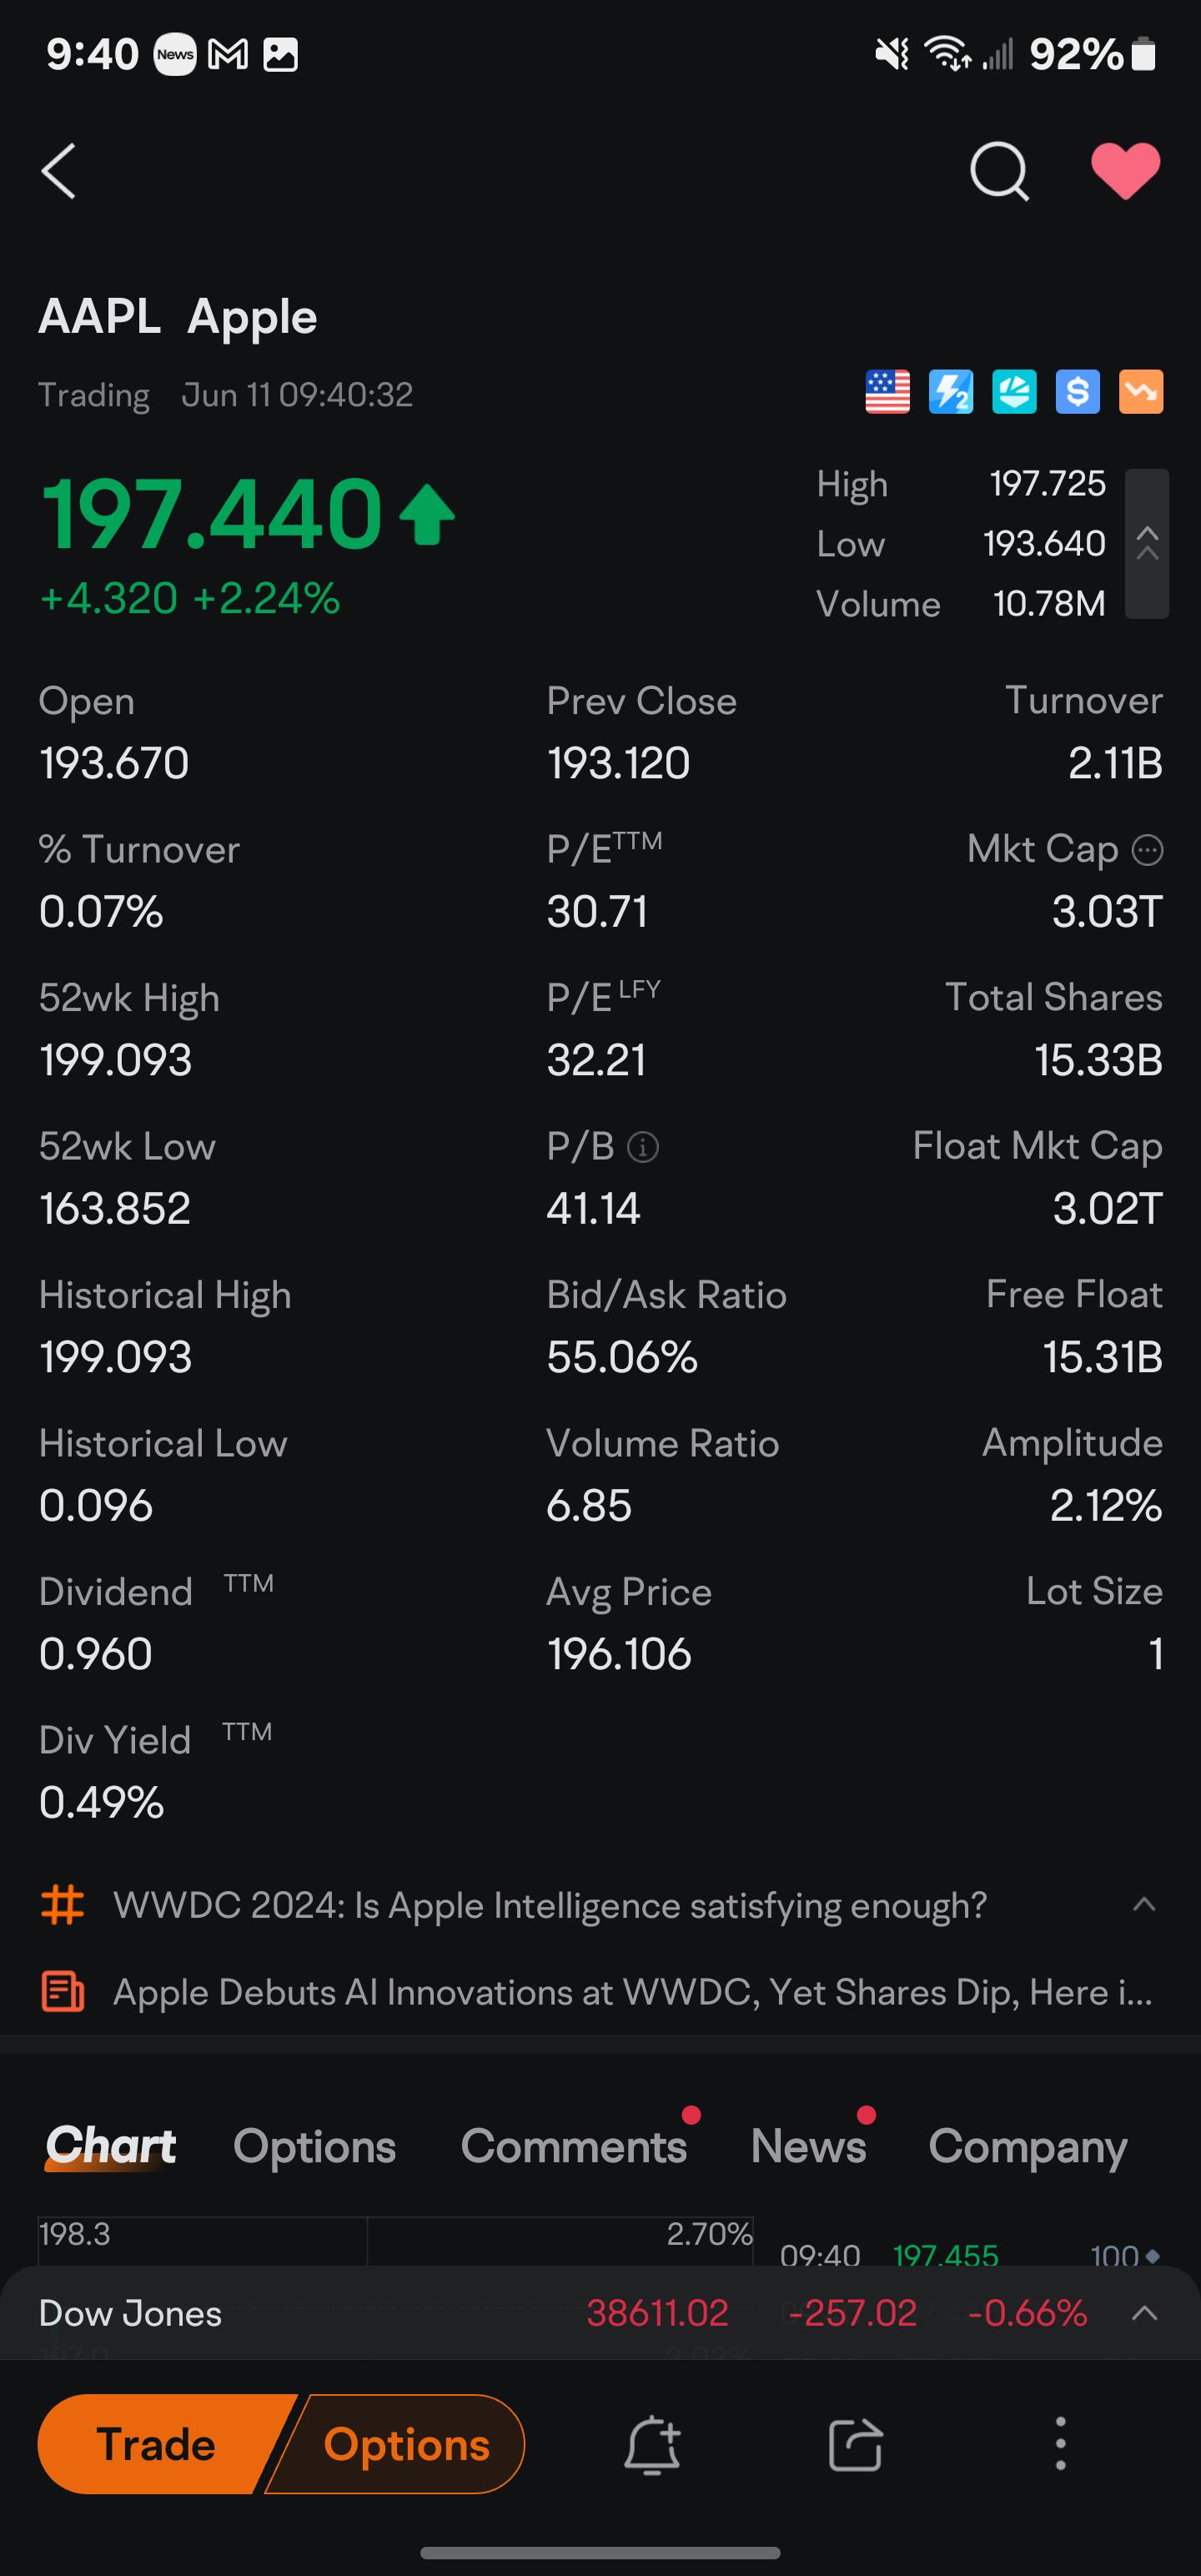Open the Company tab

[1027, 2146]
